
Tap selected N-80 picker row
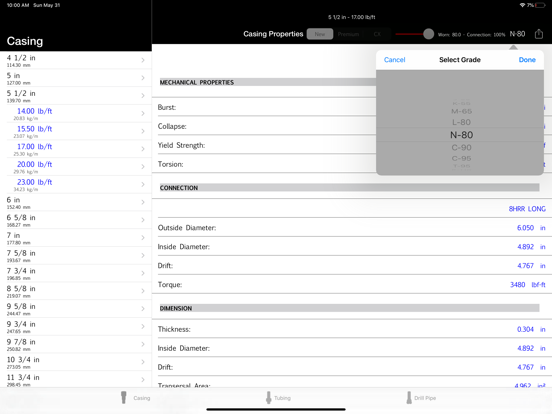461,135
